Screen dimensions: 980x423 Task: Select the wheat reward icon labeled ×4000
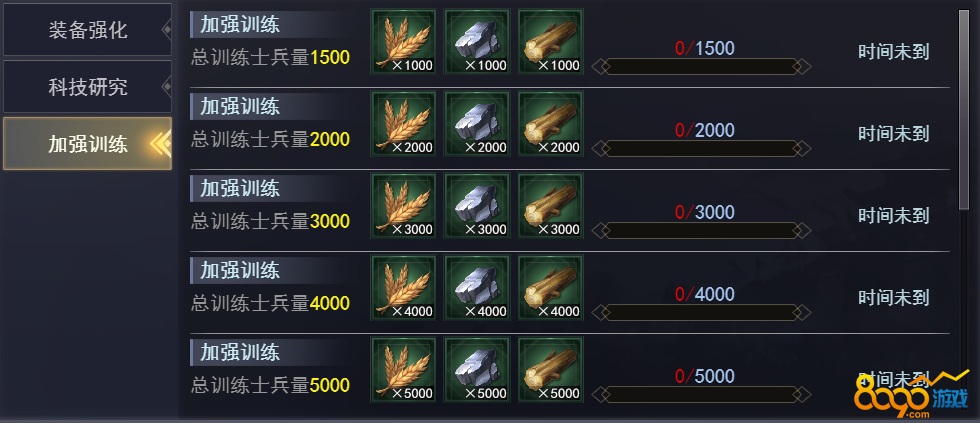coord(403,287)
